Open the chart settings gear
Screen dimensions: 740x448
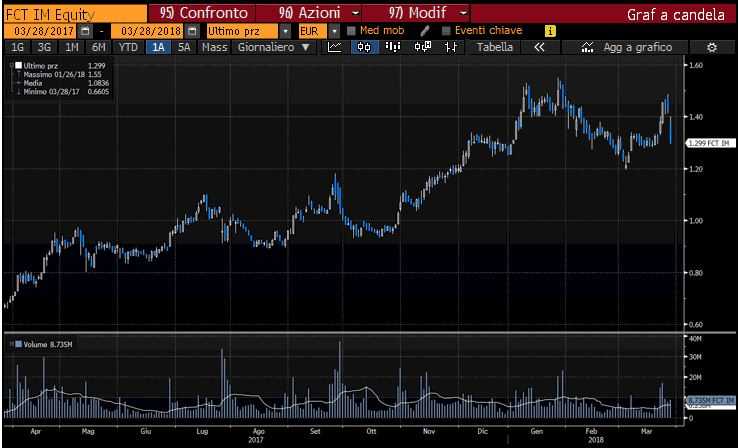click(x=712, y=47)
